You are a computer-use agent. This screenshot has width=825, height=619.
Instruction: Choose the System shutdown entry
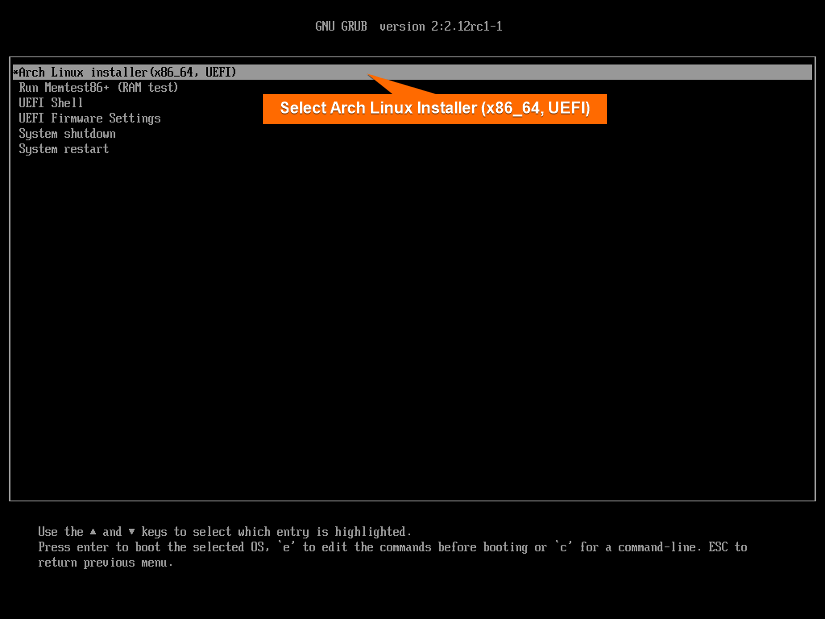tap(67, 134)
